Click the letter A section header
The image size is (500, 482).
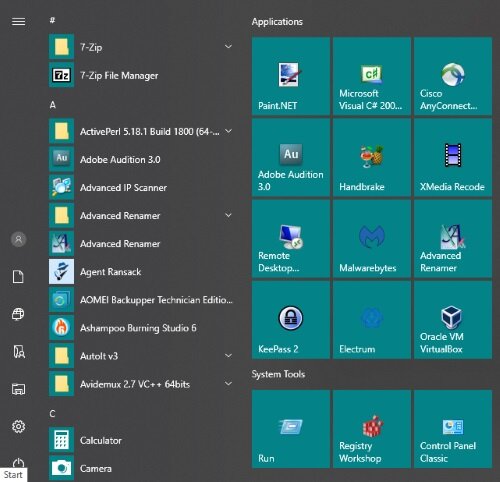click(53, 105)
